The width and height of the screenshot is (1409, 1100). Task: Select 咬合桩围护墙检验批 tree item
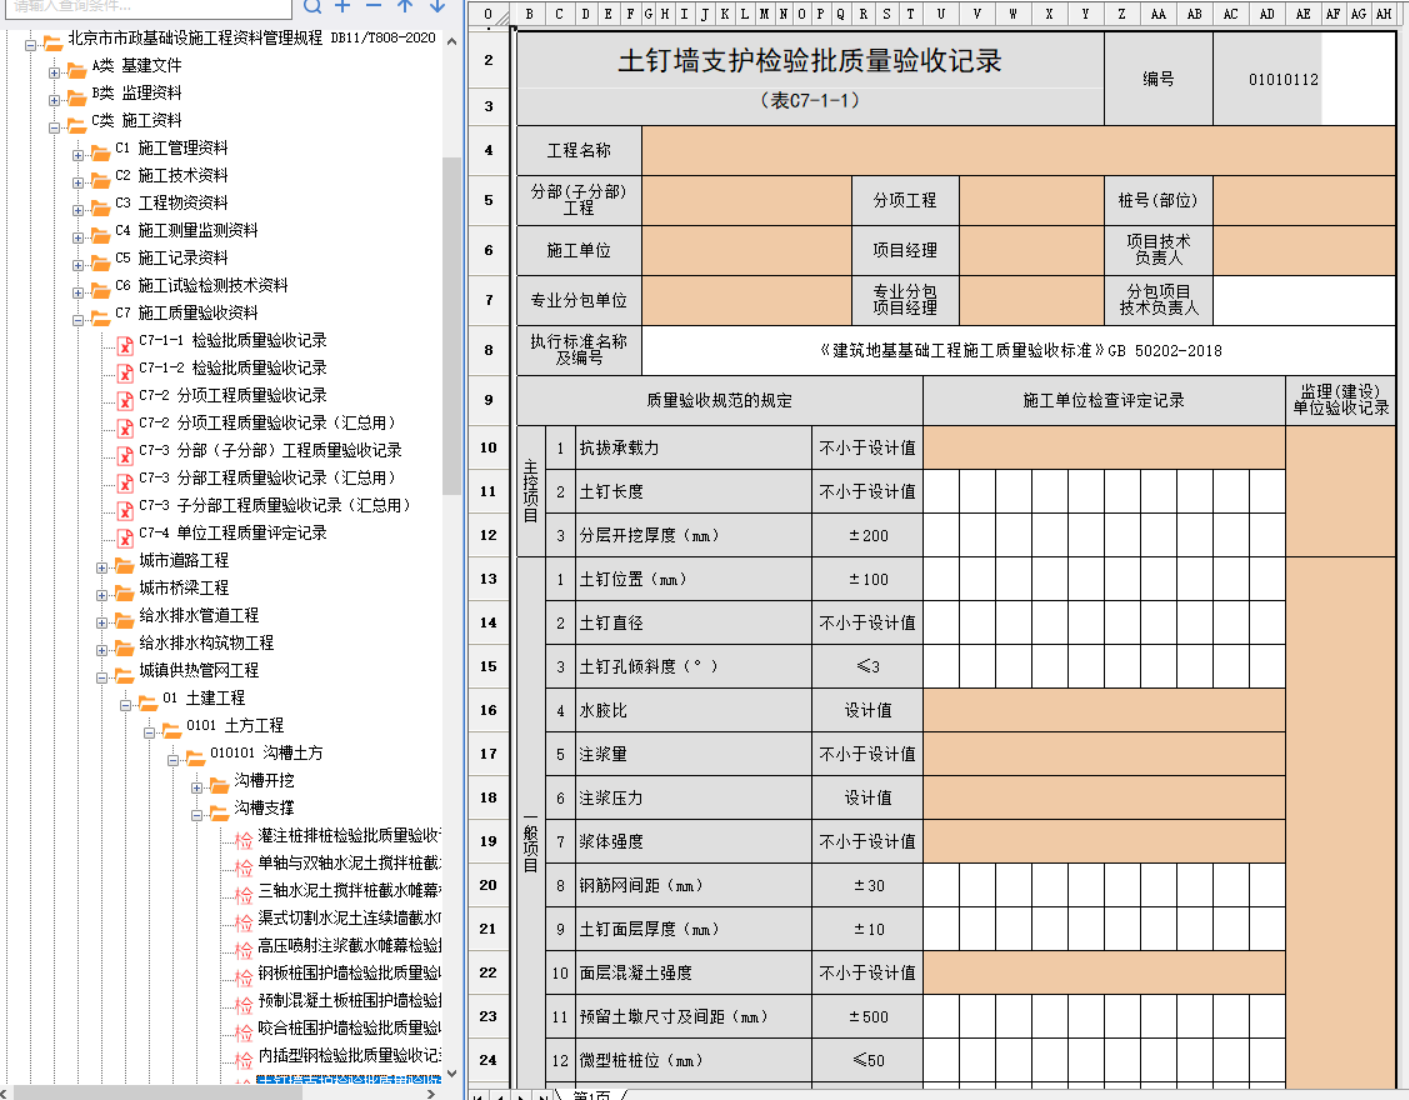pos(349,1028)
